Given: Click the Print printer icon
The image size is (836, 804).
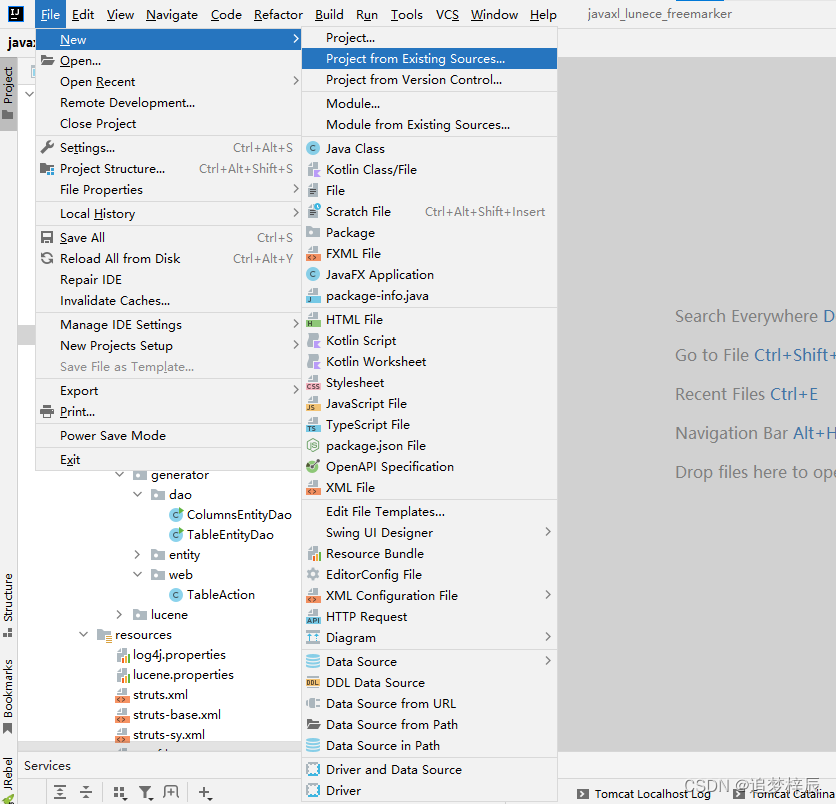Looking at the screenshot, I should [47, 412].
